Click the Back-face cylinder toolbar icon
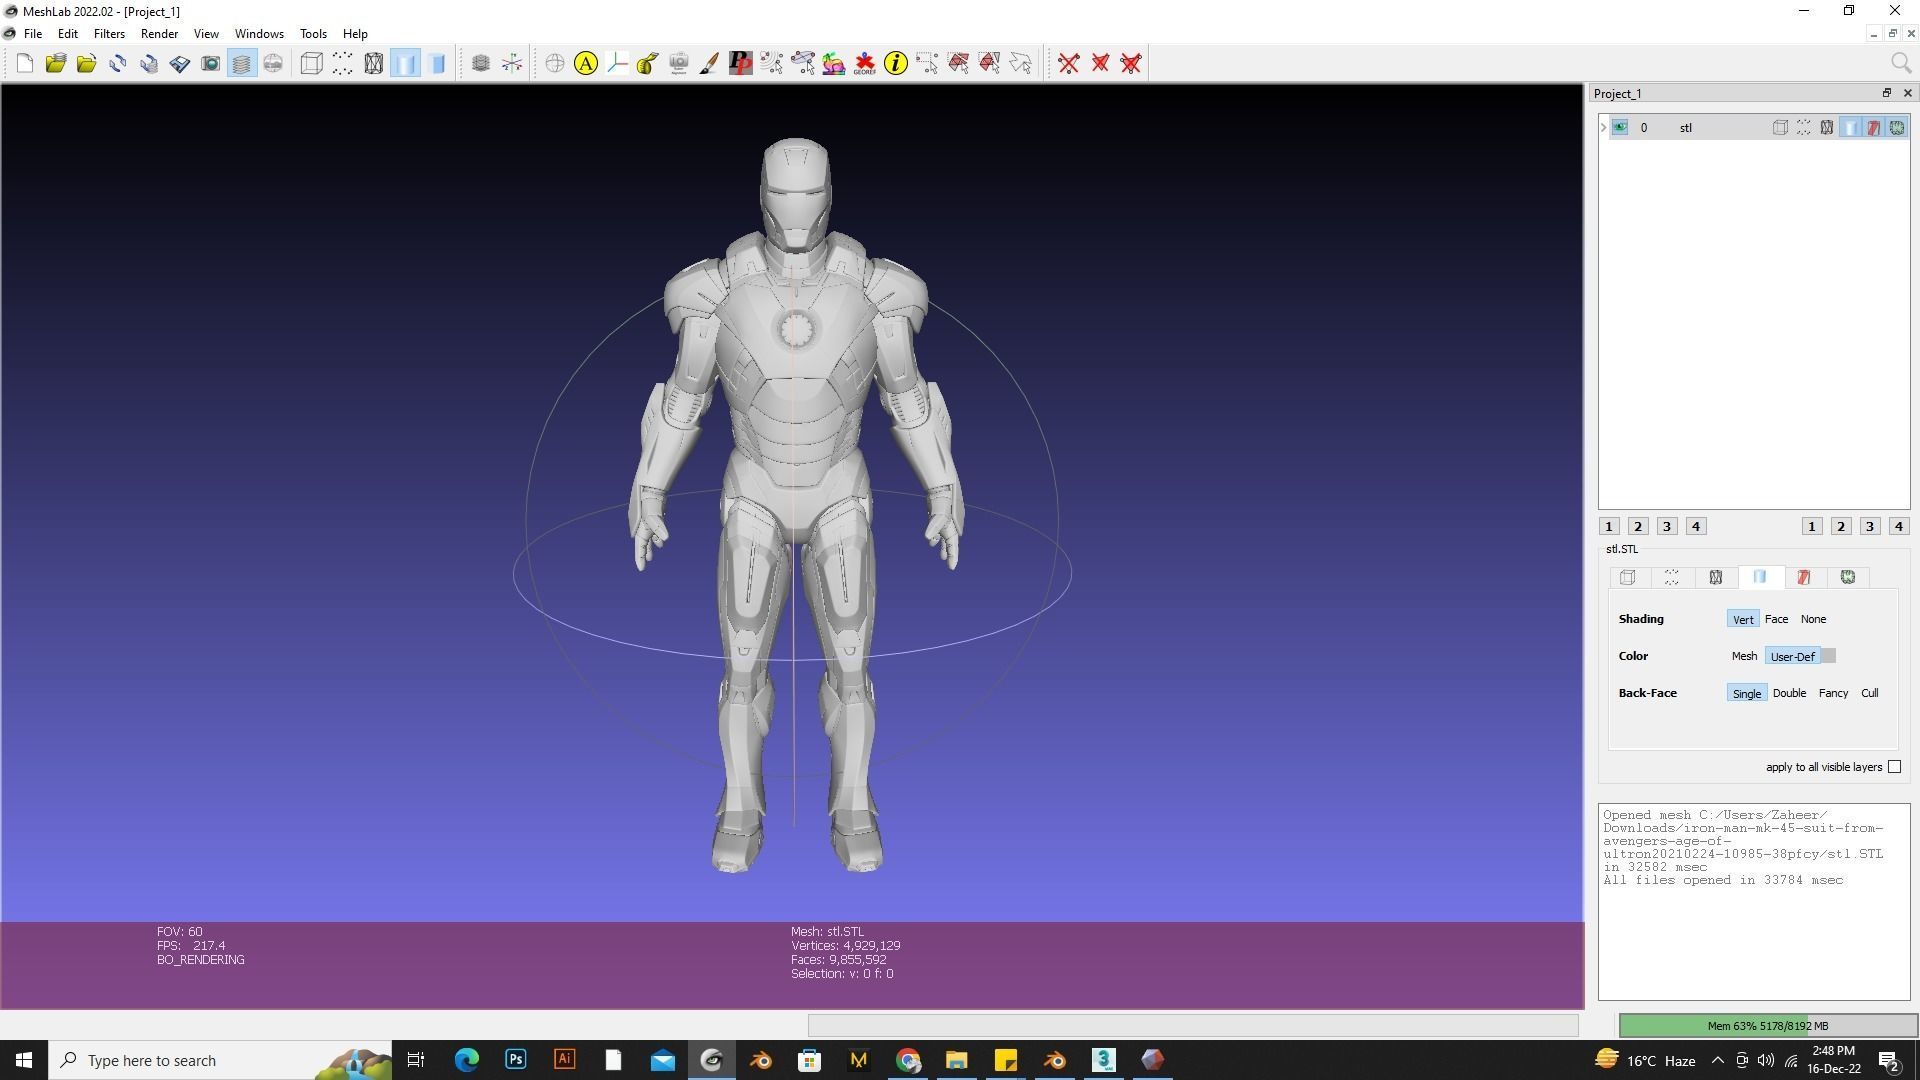 [437, 64]
